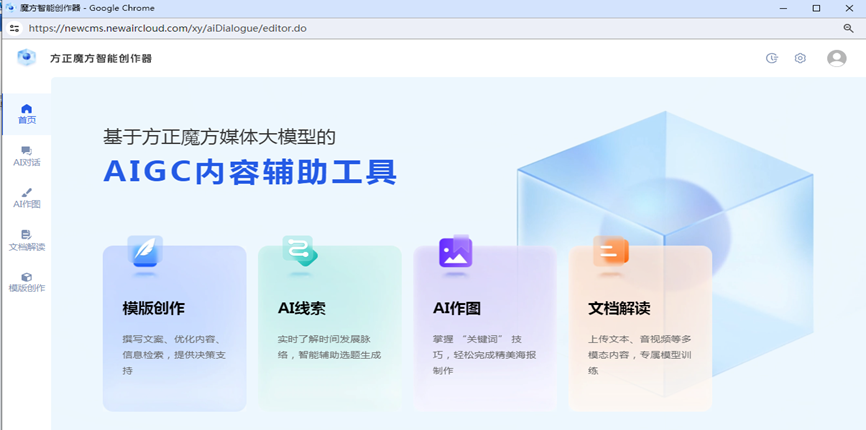Maximize the Chrome window
This screenshot has width=866, height=430.
[x=816, y=8]
